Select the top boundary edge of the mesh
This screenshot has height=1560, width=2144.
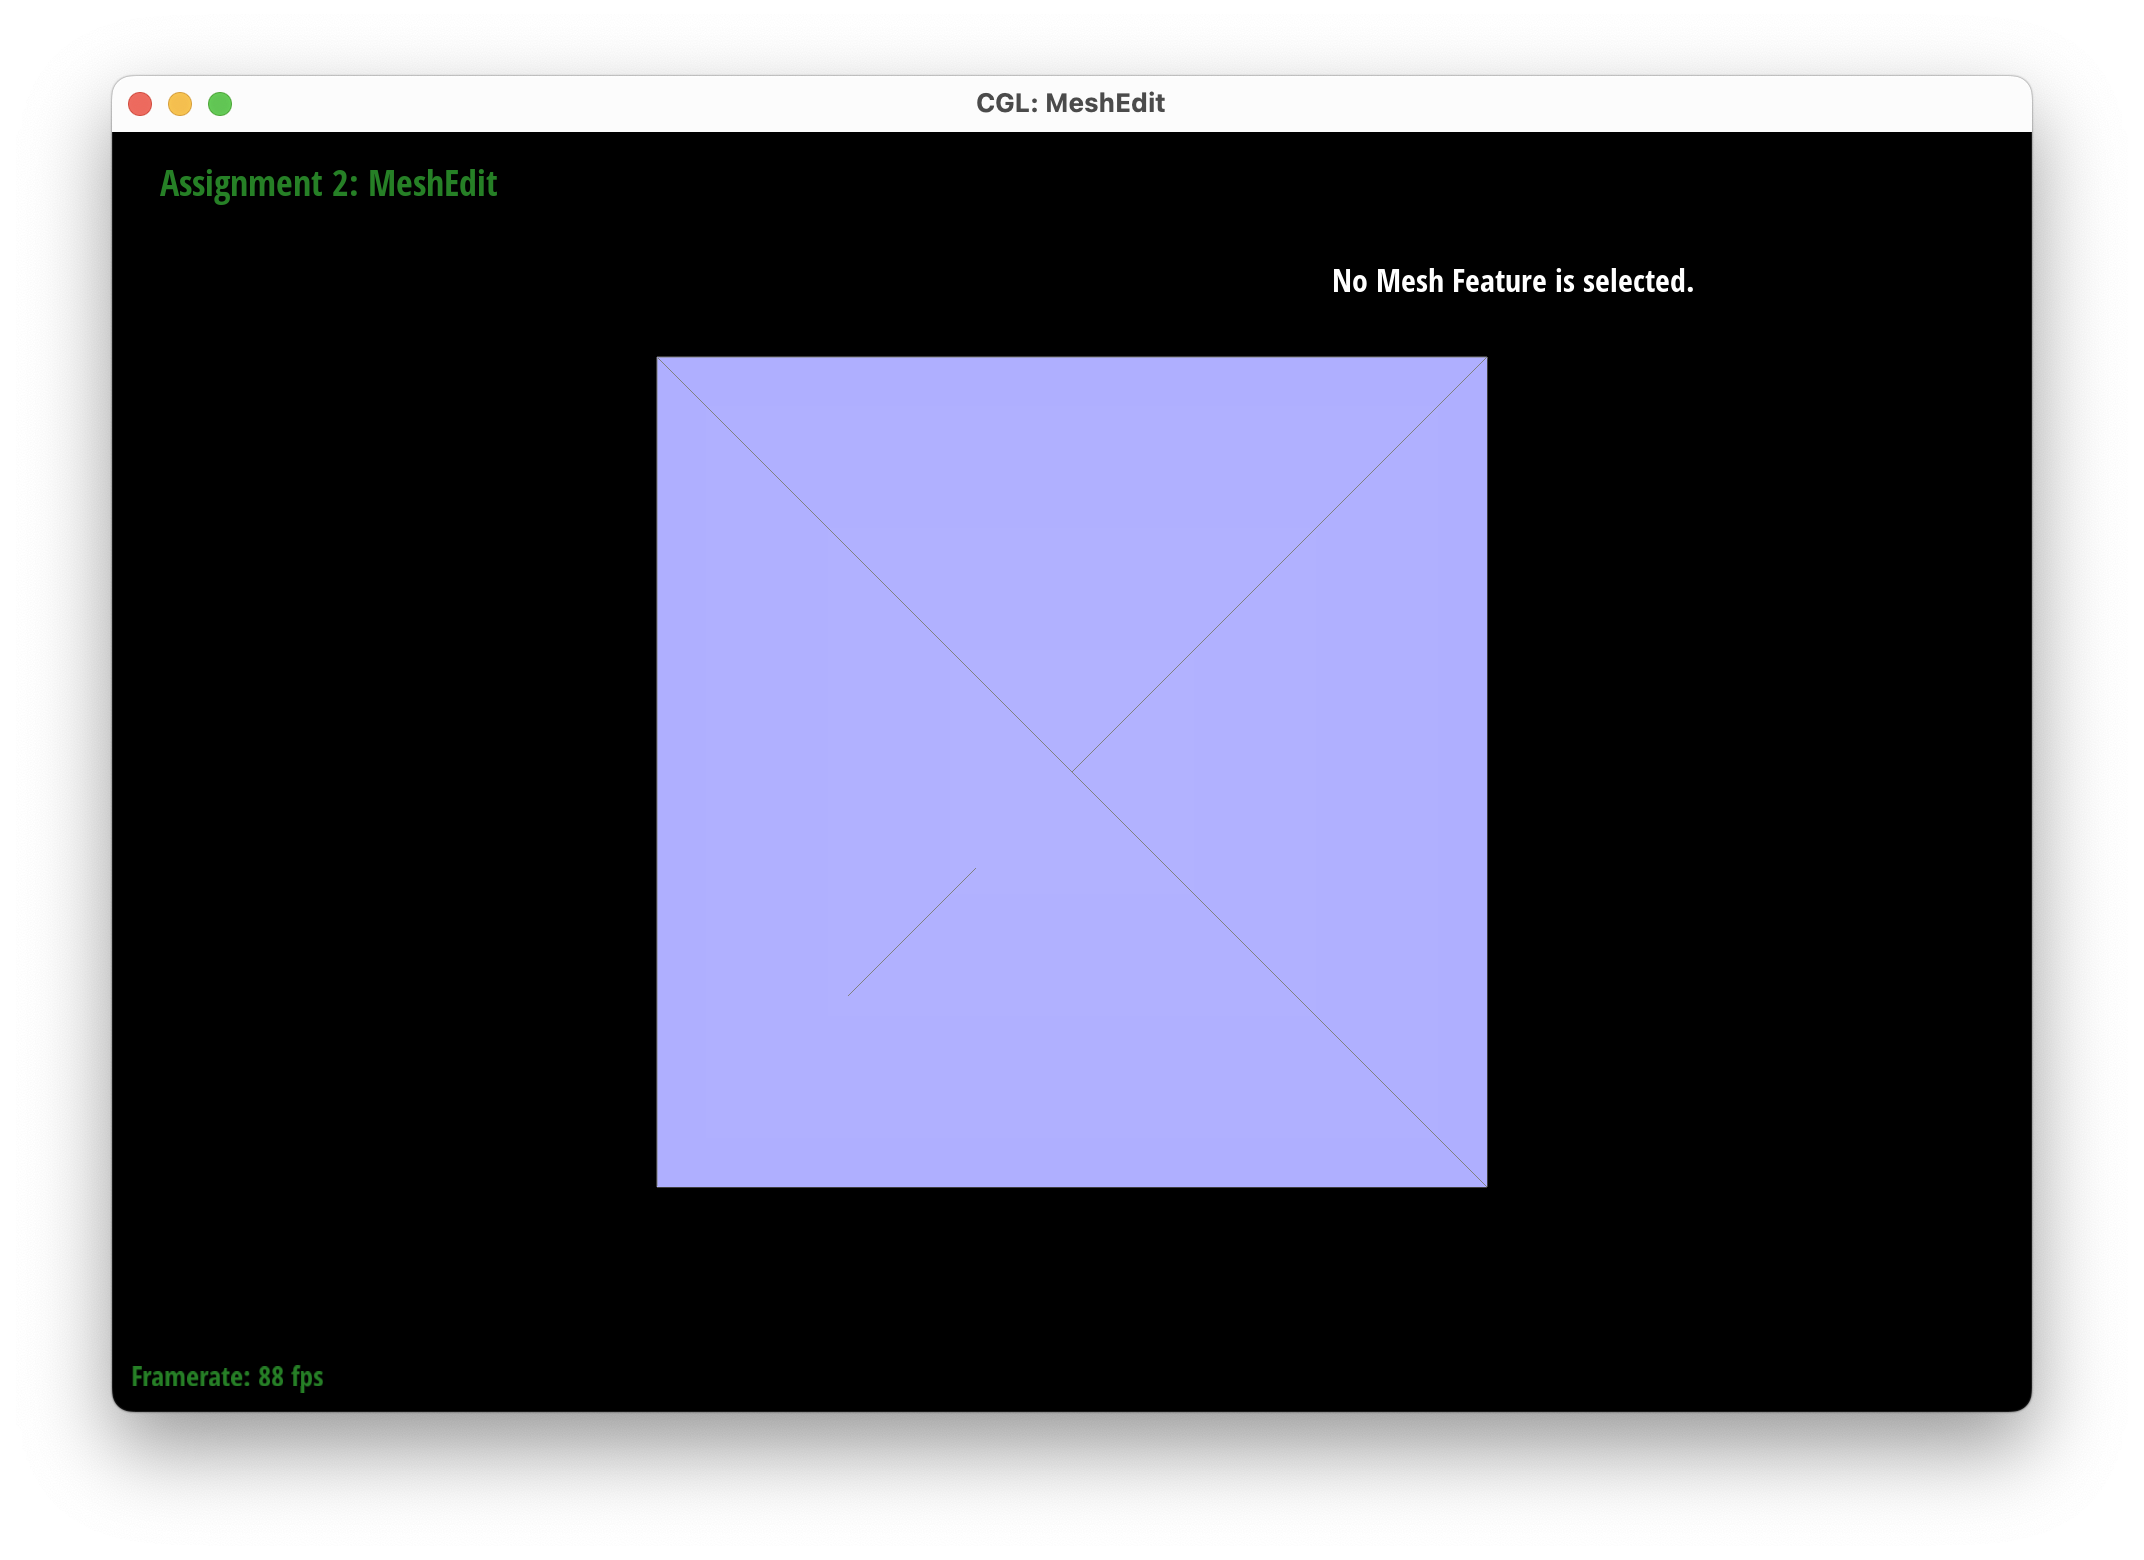coord(1071,358)
